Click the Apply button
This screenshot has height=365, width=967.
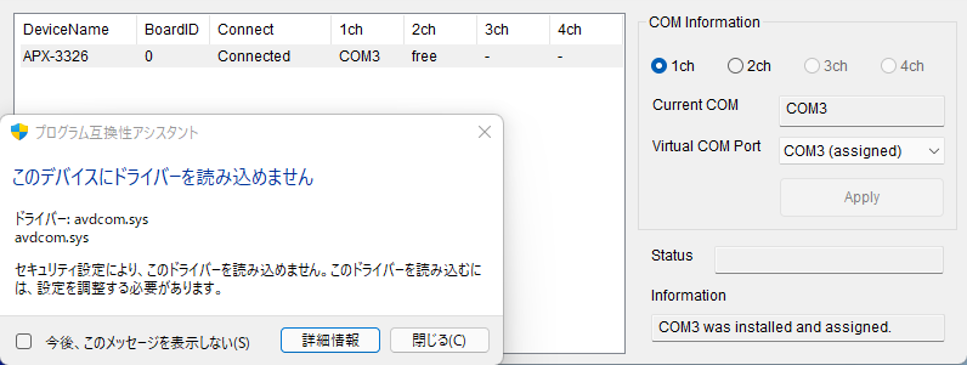(x=862, y=197)
